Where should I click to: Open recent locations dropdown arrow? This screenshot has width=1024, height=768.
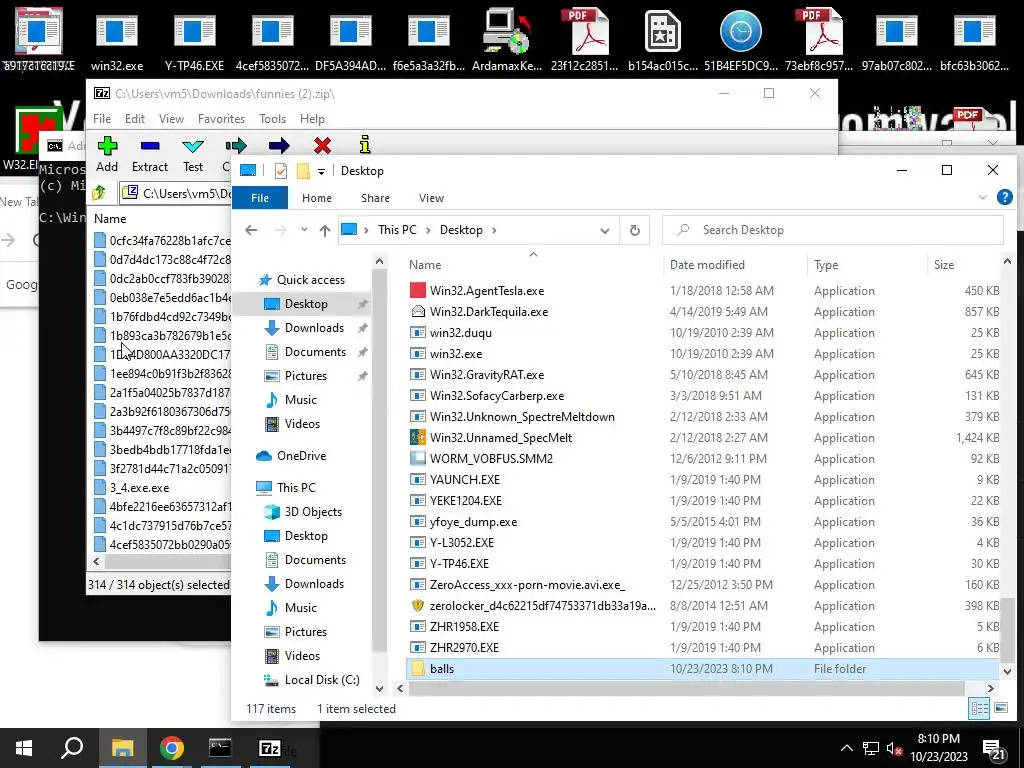point(304,230)
